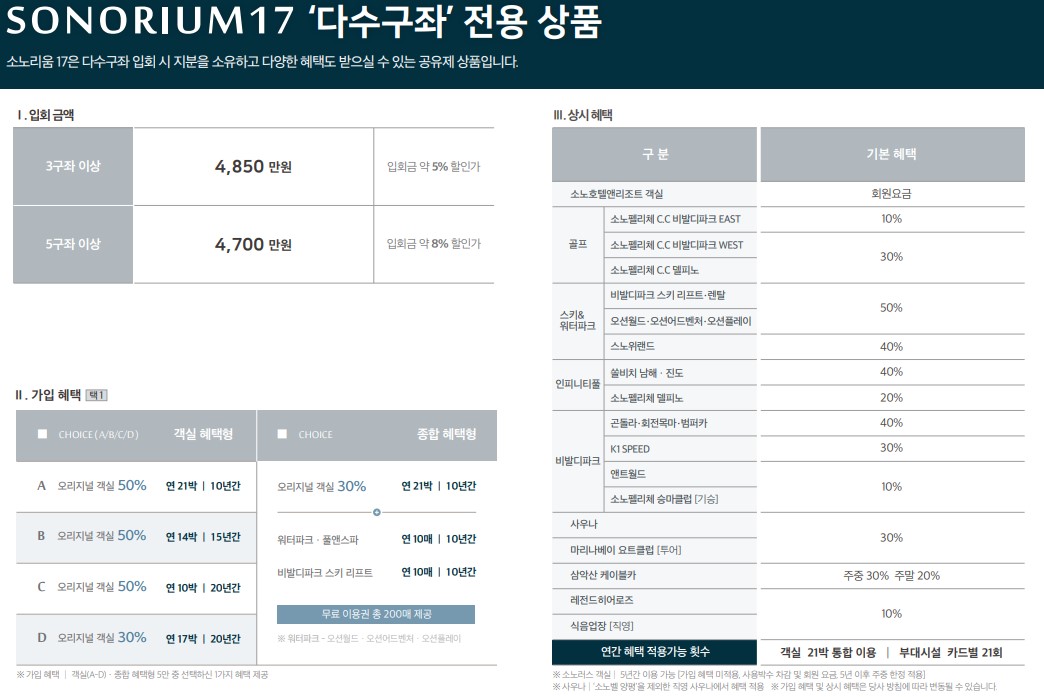Image resolution: width=1044 pixels, height=697 pixels.
Task: Click 오리지널 객실 30% under 종합 혜택형
Action: pyautogui.click(x=322, y=487)
